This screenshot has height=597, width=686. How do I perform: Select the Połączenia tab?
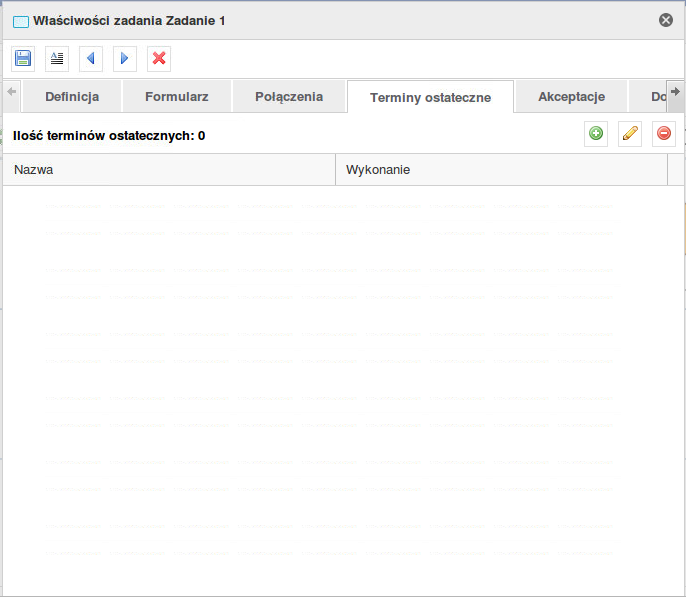pos(289,97)
